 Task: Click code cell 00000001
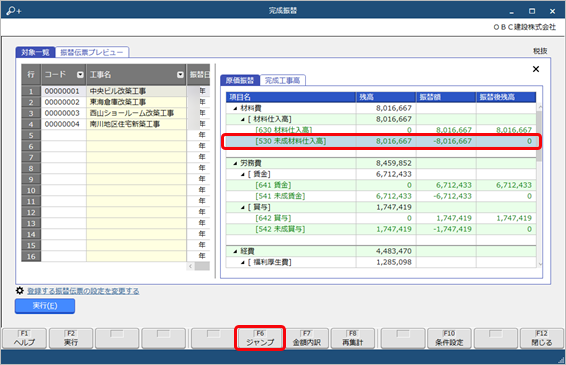[x=64, y=91]
